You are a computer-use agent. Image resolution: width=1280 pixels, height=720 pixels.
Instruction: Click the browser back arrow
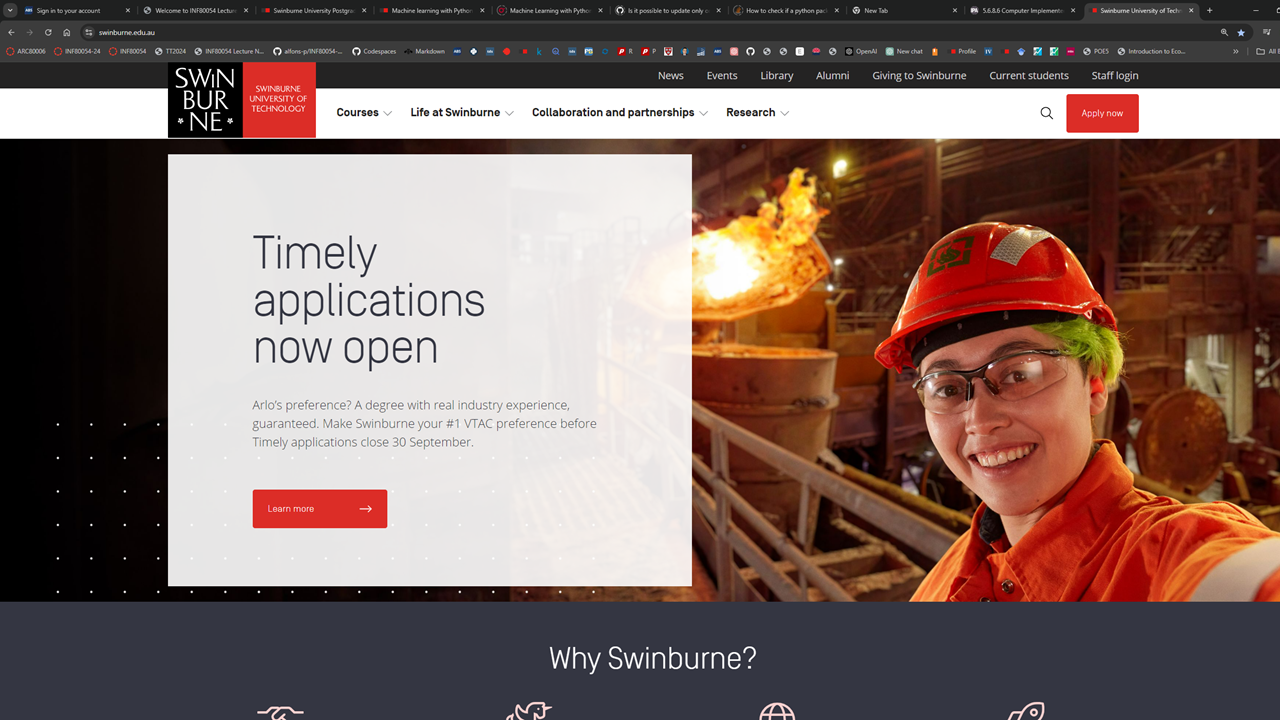click(x=11, y=31)
